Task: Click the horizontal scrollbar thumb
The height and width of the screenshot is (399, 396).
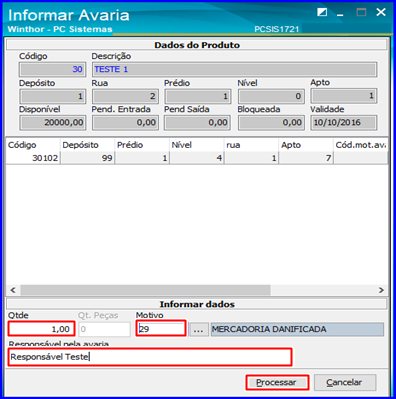Action: [x=145, y=290]
